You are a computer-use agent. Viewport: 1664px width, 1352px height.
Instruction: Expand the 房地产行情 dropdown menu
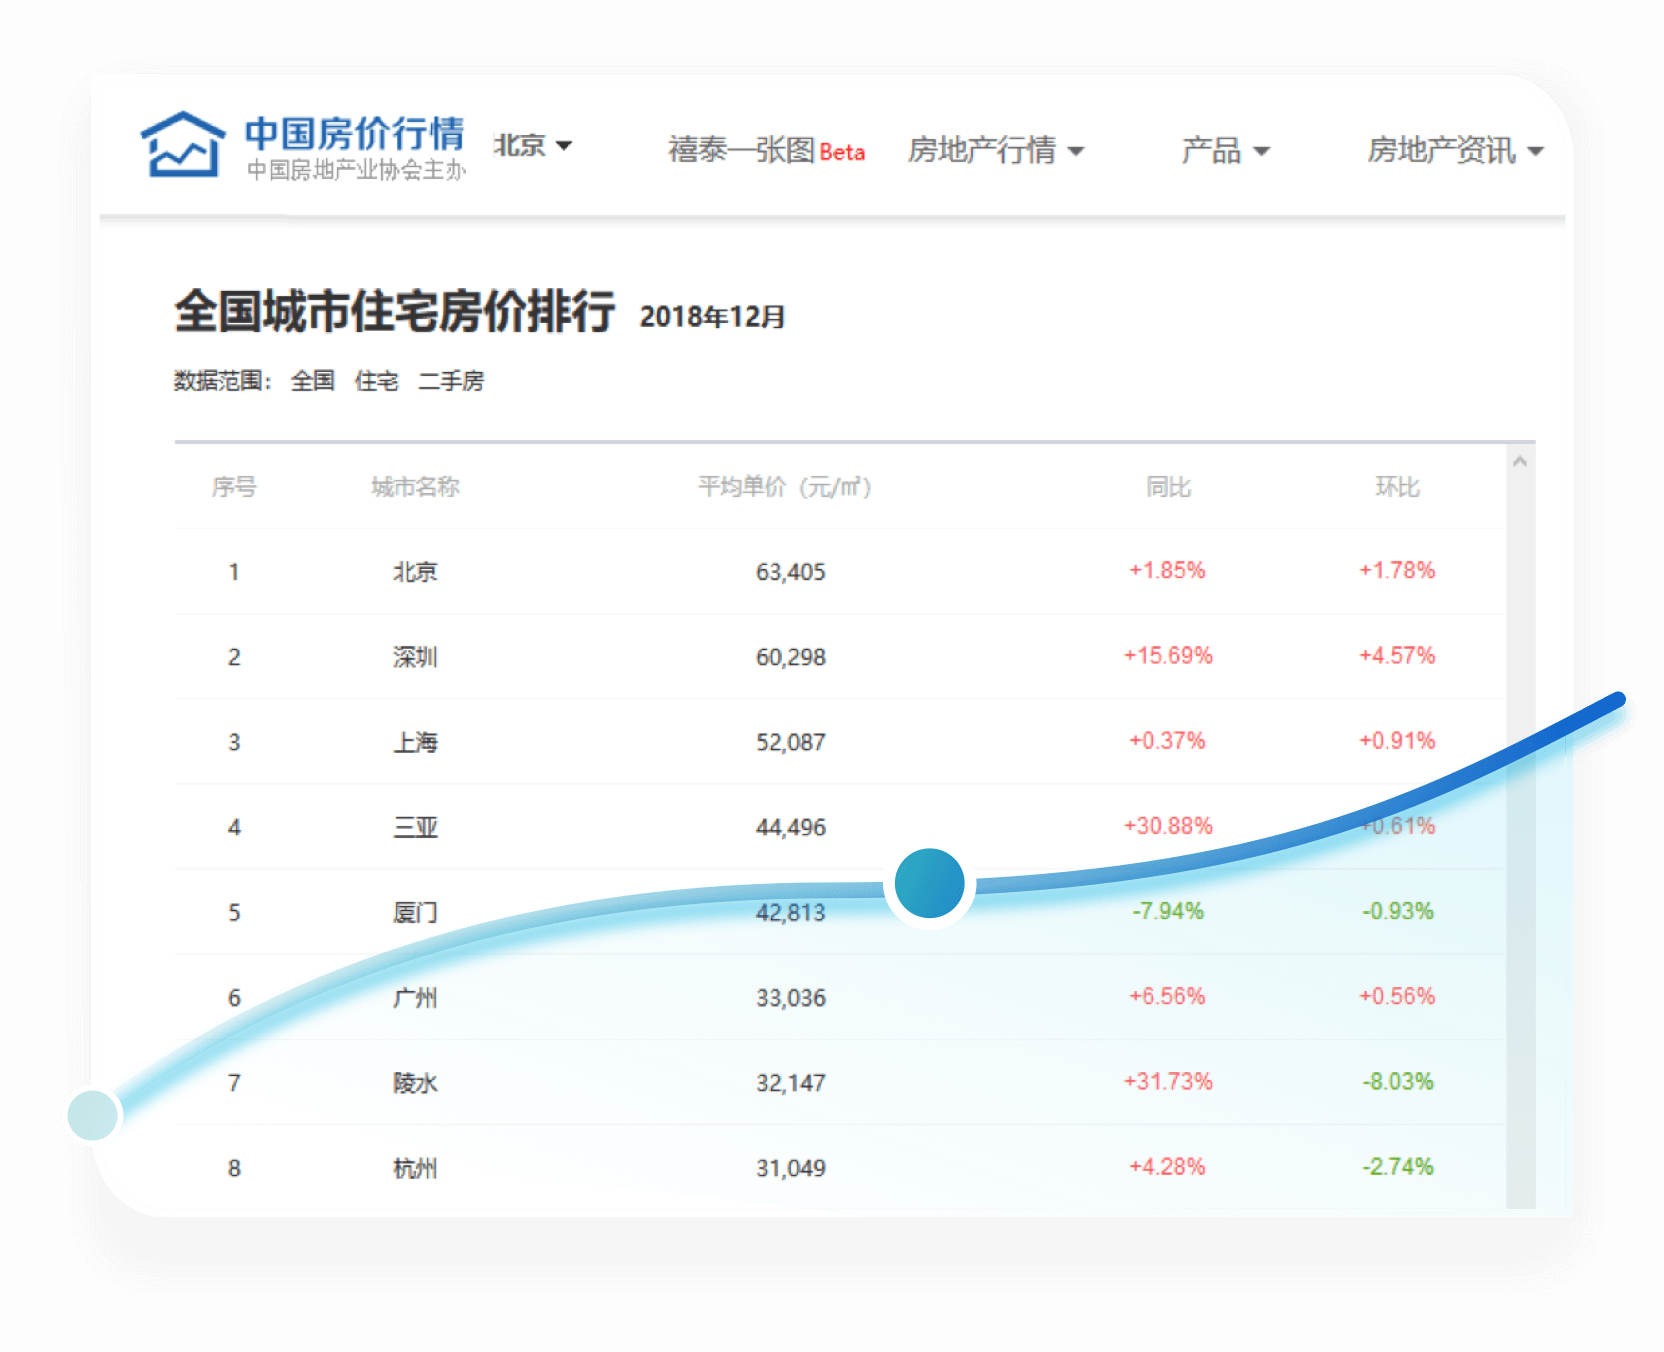click(x=995, y=150)
